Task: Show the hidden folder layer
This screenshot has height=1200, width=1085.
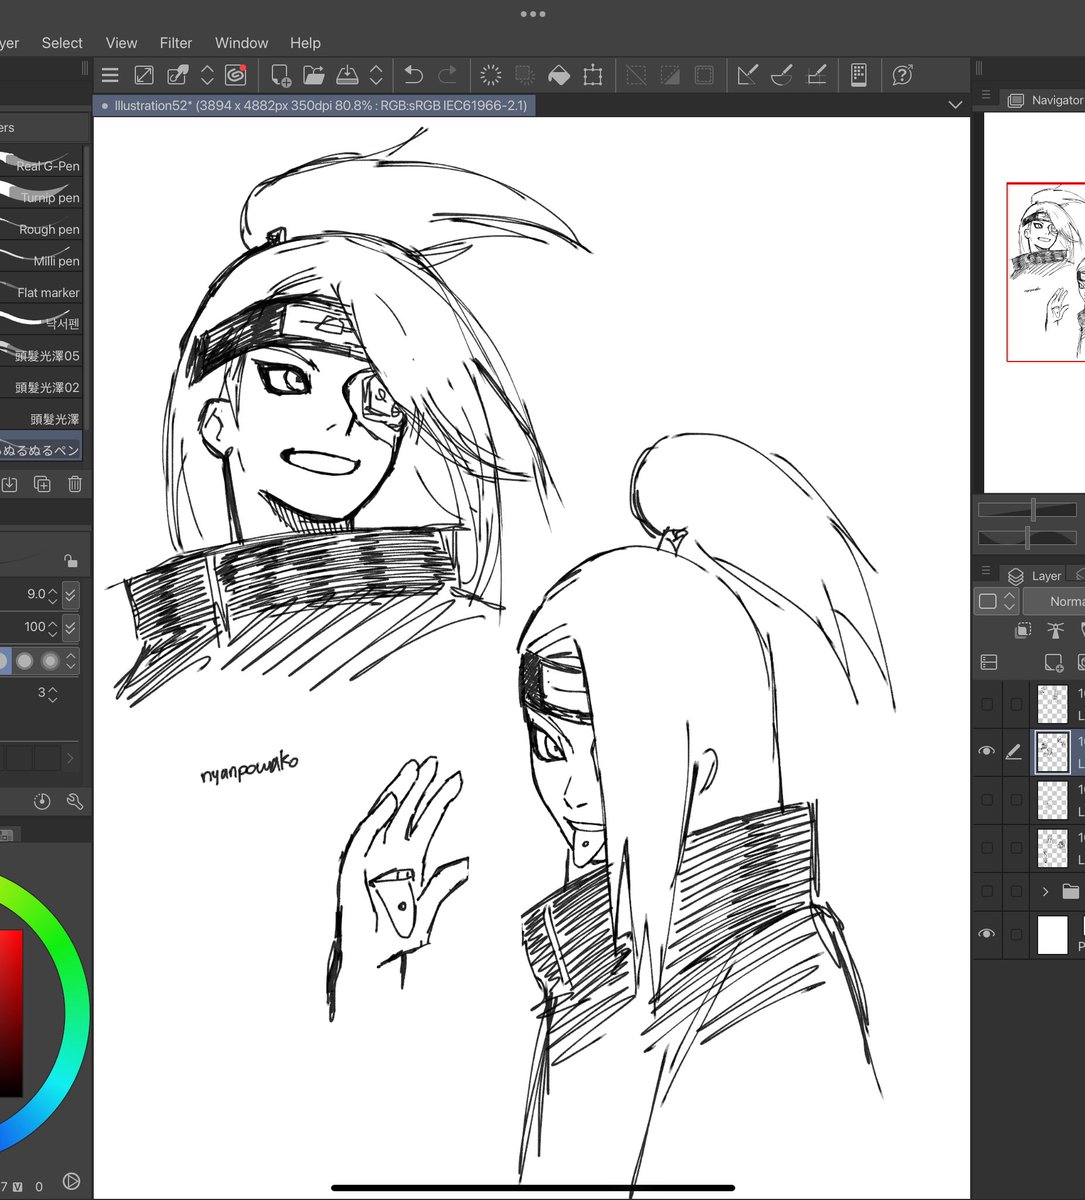Action: pos(987,891)
